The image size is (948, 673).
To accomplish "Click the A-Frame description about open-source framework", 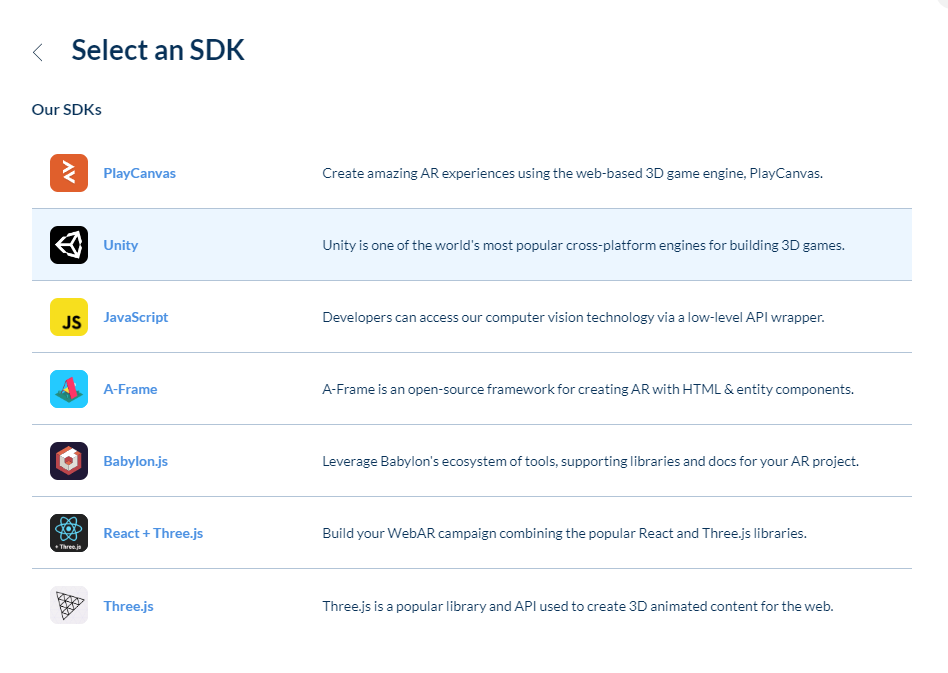I will [588, 389].
